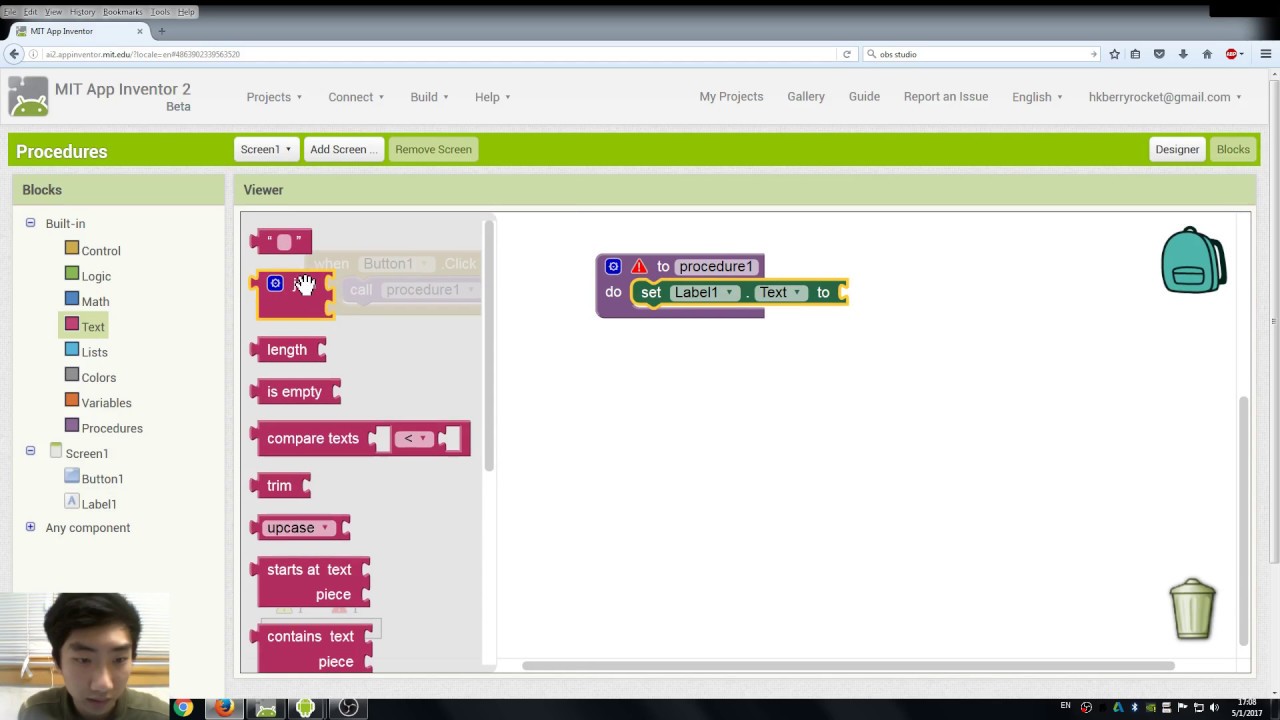Open the Build dropdown menu
The height and width of the screenshot is (720, 1280).
(429, 97)
